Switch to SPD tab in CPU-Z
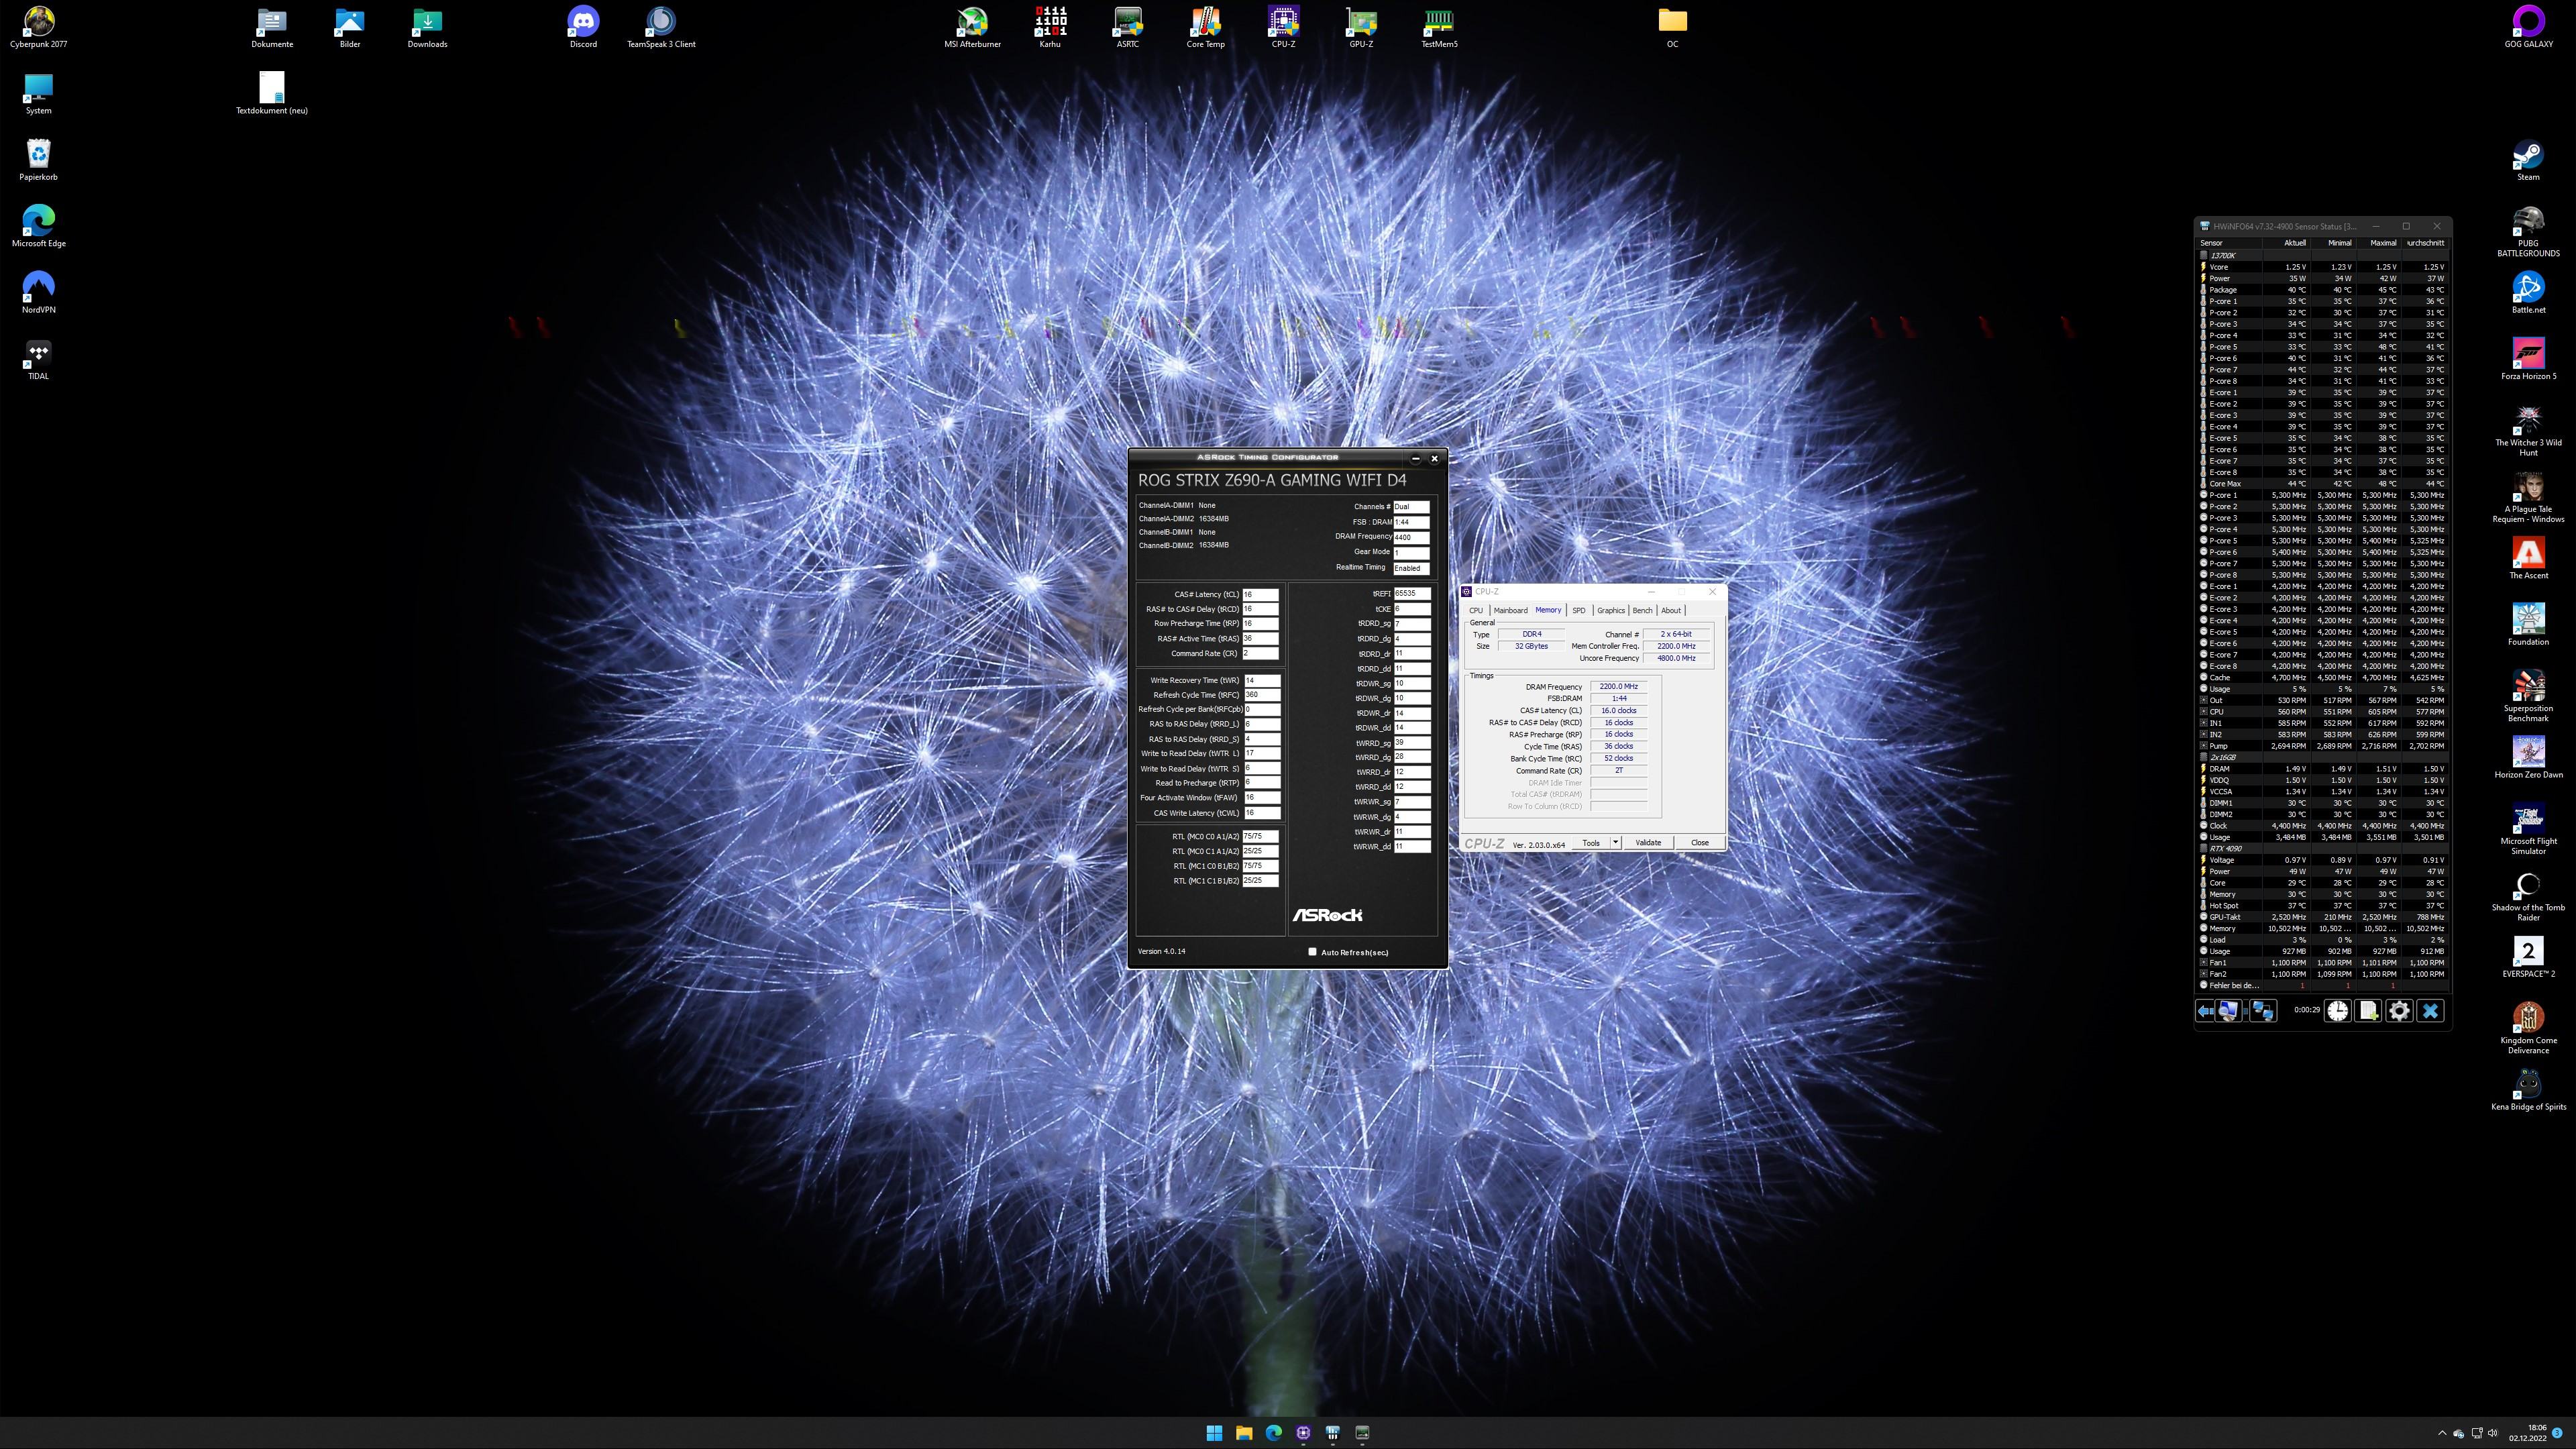The height and width of the screenshot is (1449, 2576). (x=1578, y=610)
